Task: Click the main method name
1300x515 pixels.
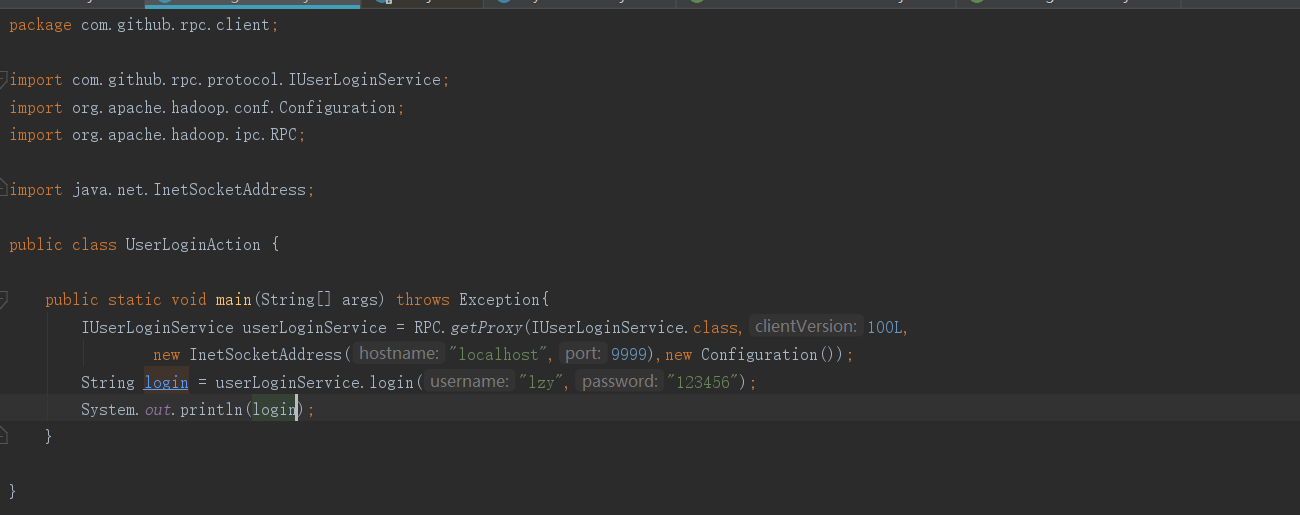Action: 233,300
